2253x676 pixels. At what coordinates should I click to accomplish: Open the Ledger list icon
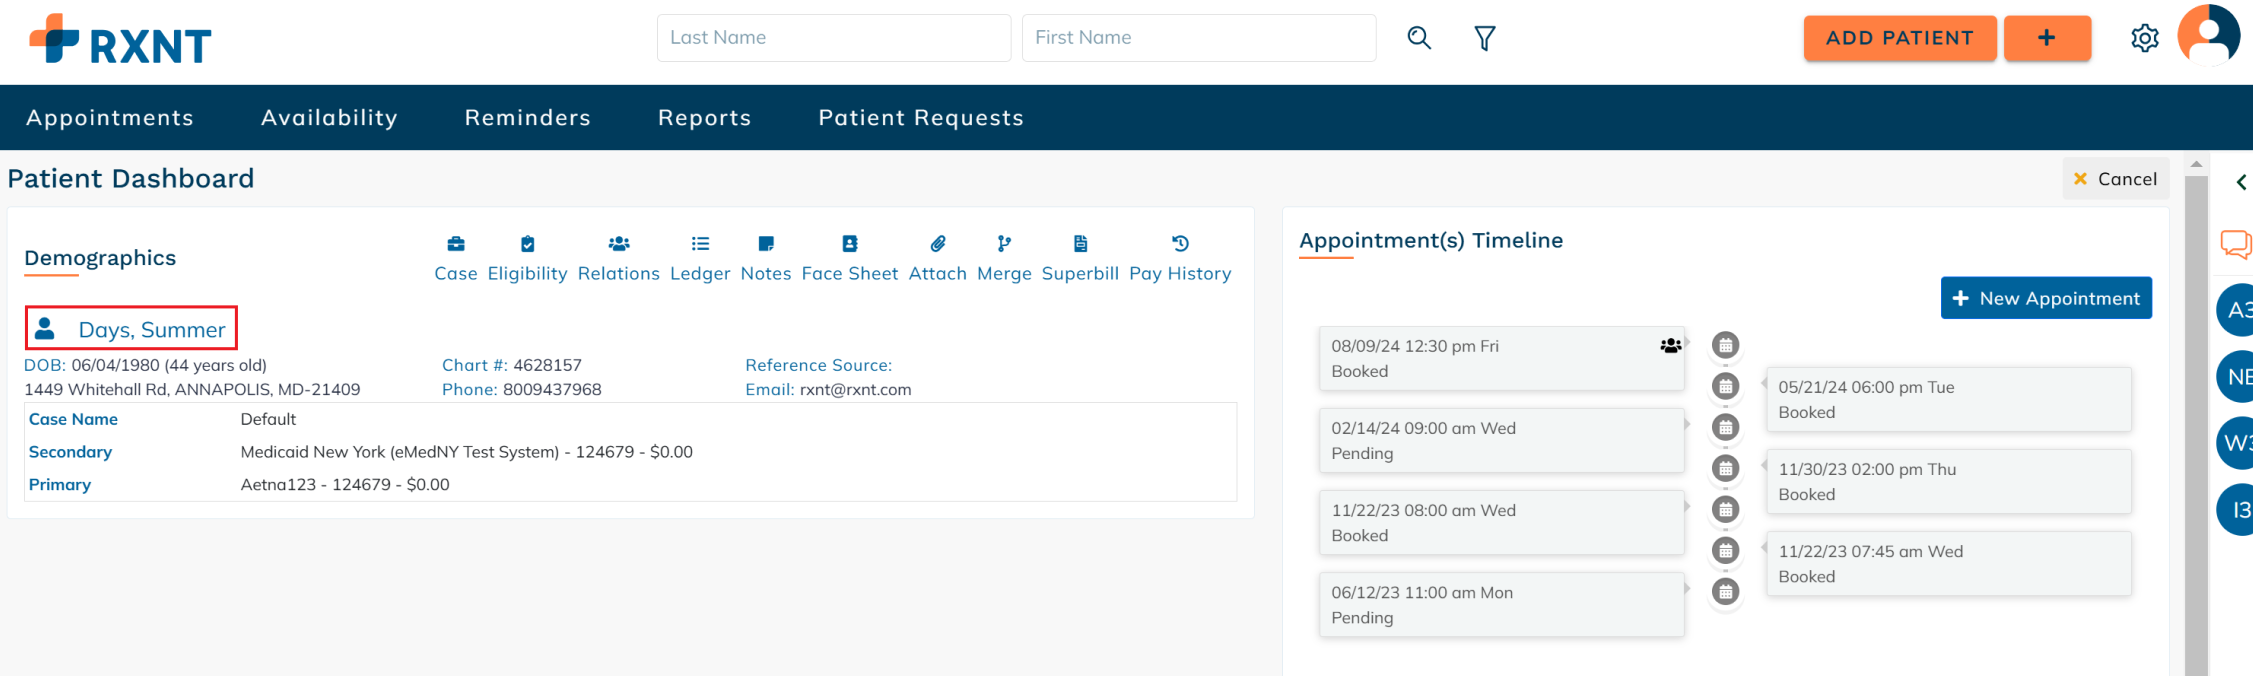click(700, 243)
